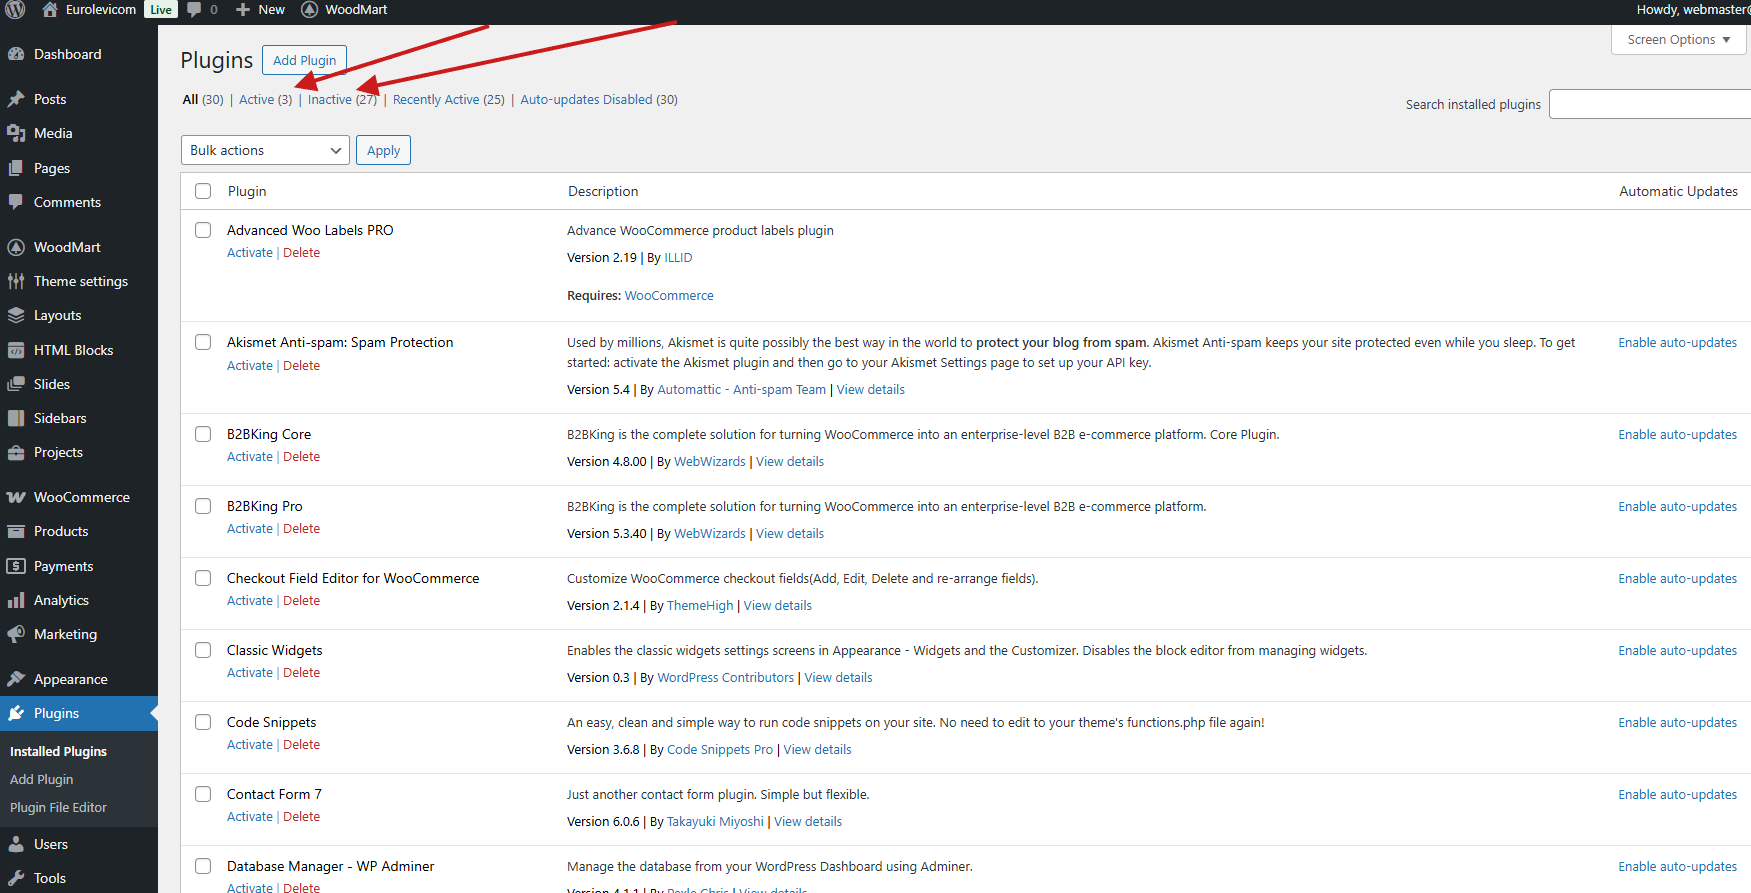Click the Add Plugin button beside the heading

[305, 60]
